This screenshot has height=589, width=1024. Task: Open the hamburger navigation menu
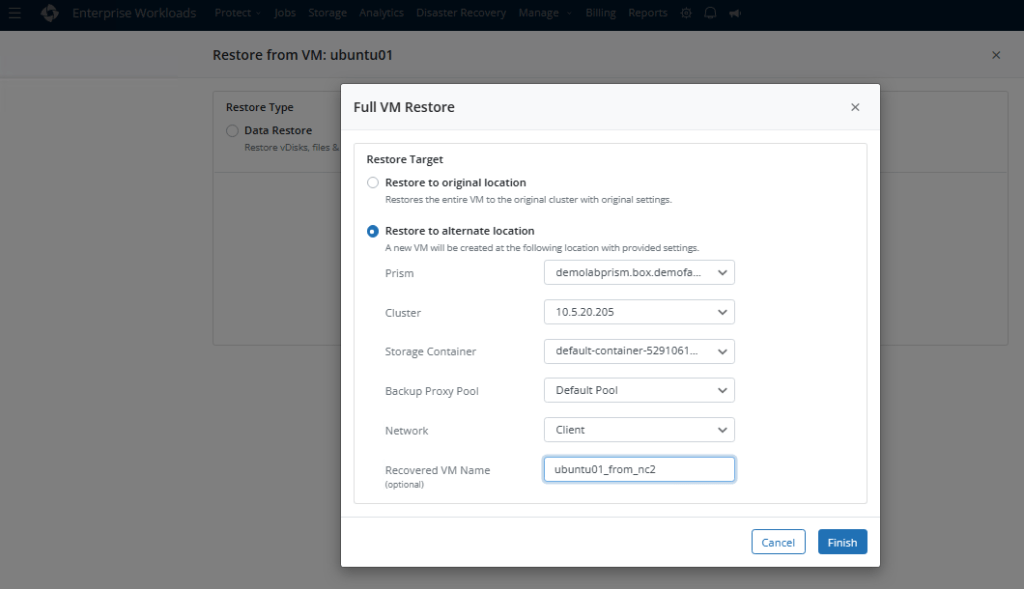click(x=15, y=14)
